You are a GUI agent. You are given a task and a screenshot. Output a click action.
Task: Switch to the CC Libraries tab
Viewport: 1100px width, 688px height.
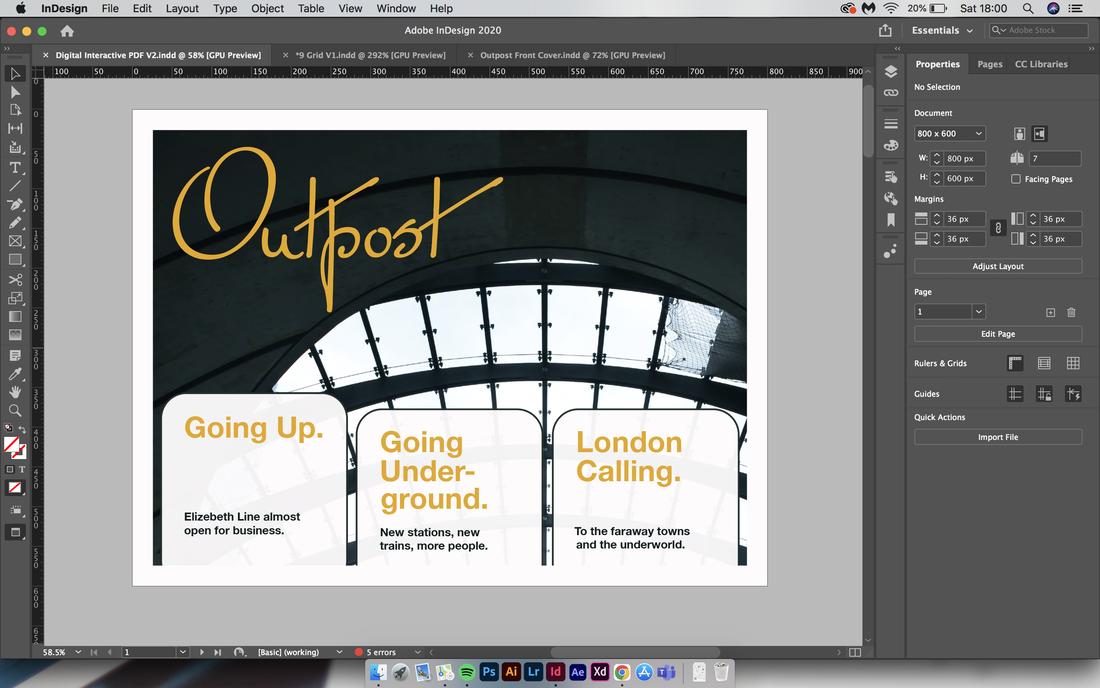1041,64
